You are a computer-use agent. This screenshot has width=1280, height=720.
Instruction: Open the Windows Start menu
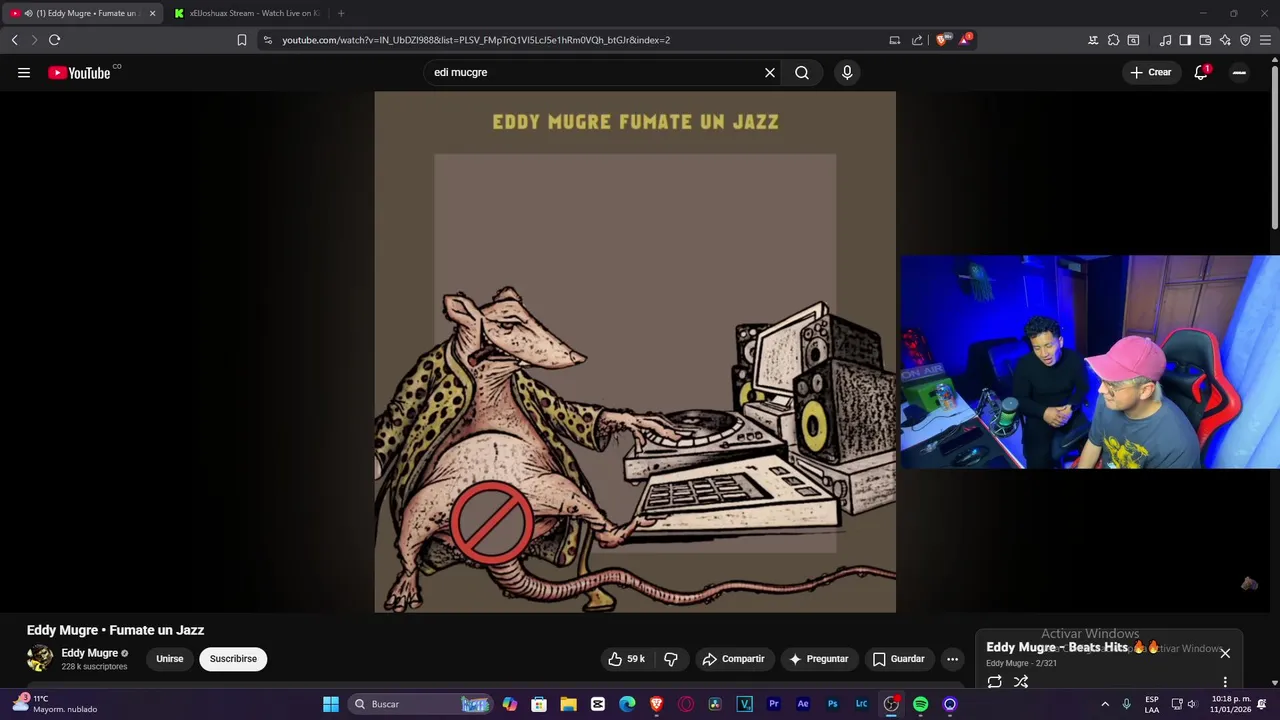331,704
